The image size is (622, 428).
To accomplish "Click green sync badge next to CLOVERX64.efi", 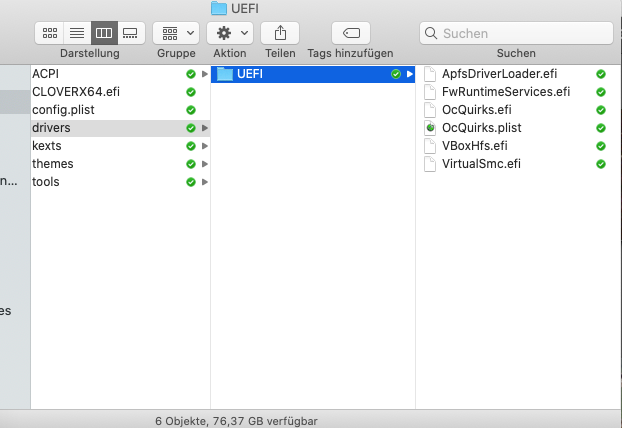I will 191,92.
